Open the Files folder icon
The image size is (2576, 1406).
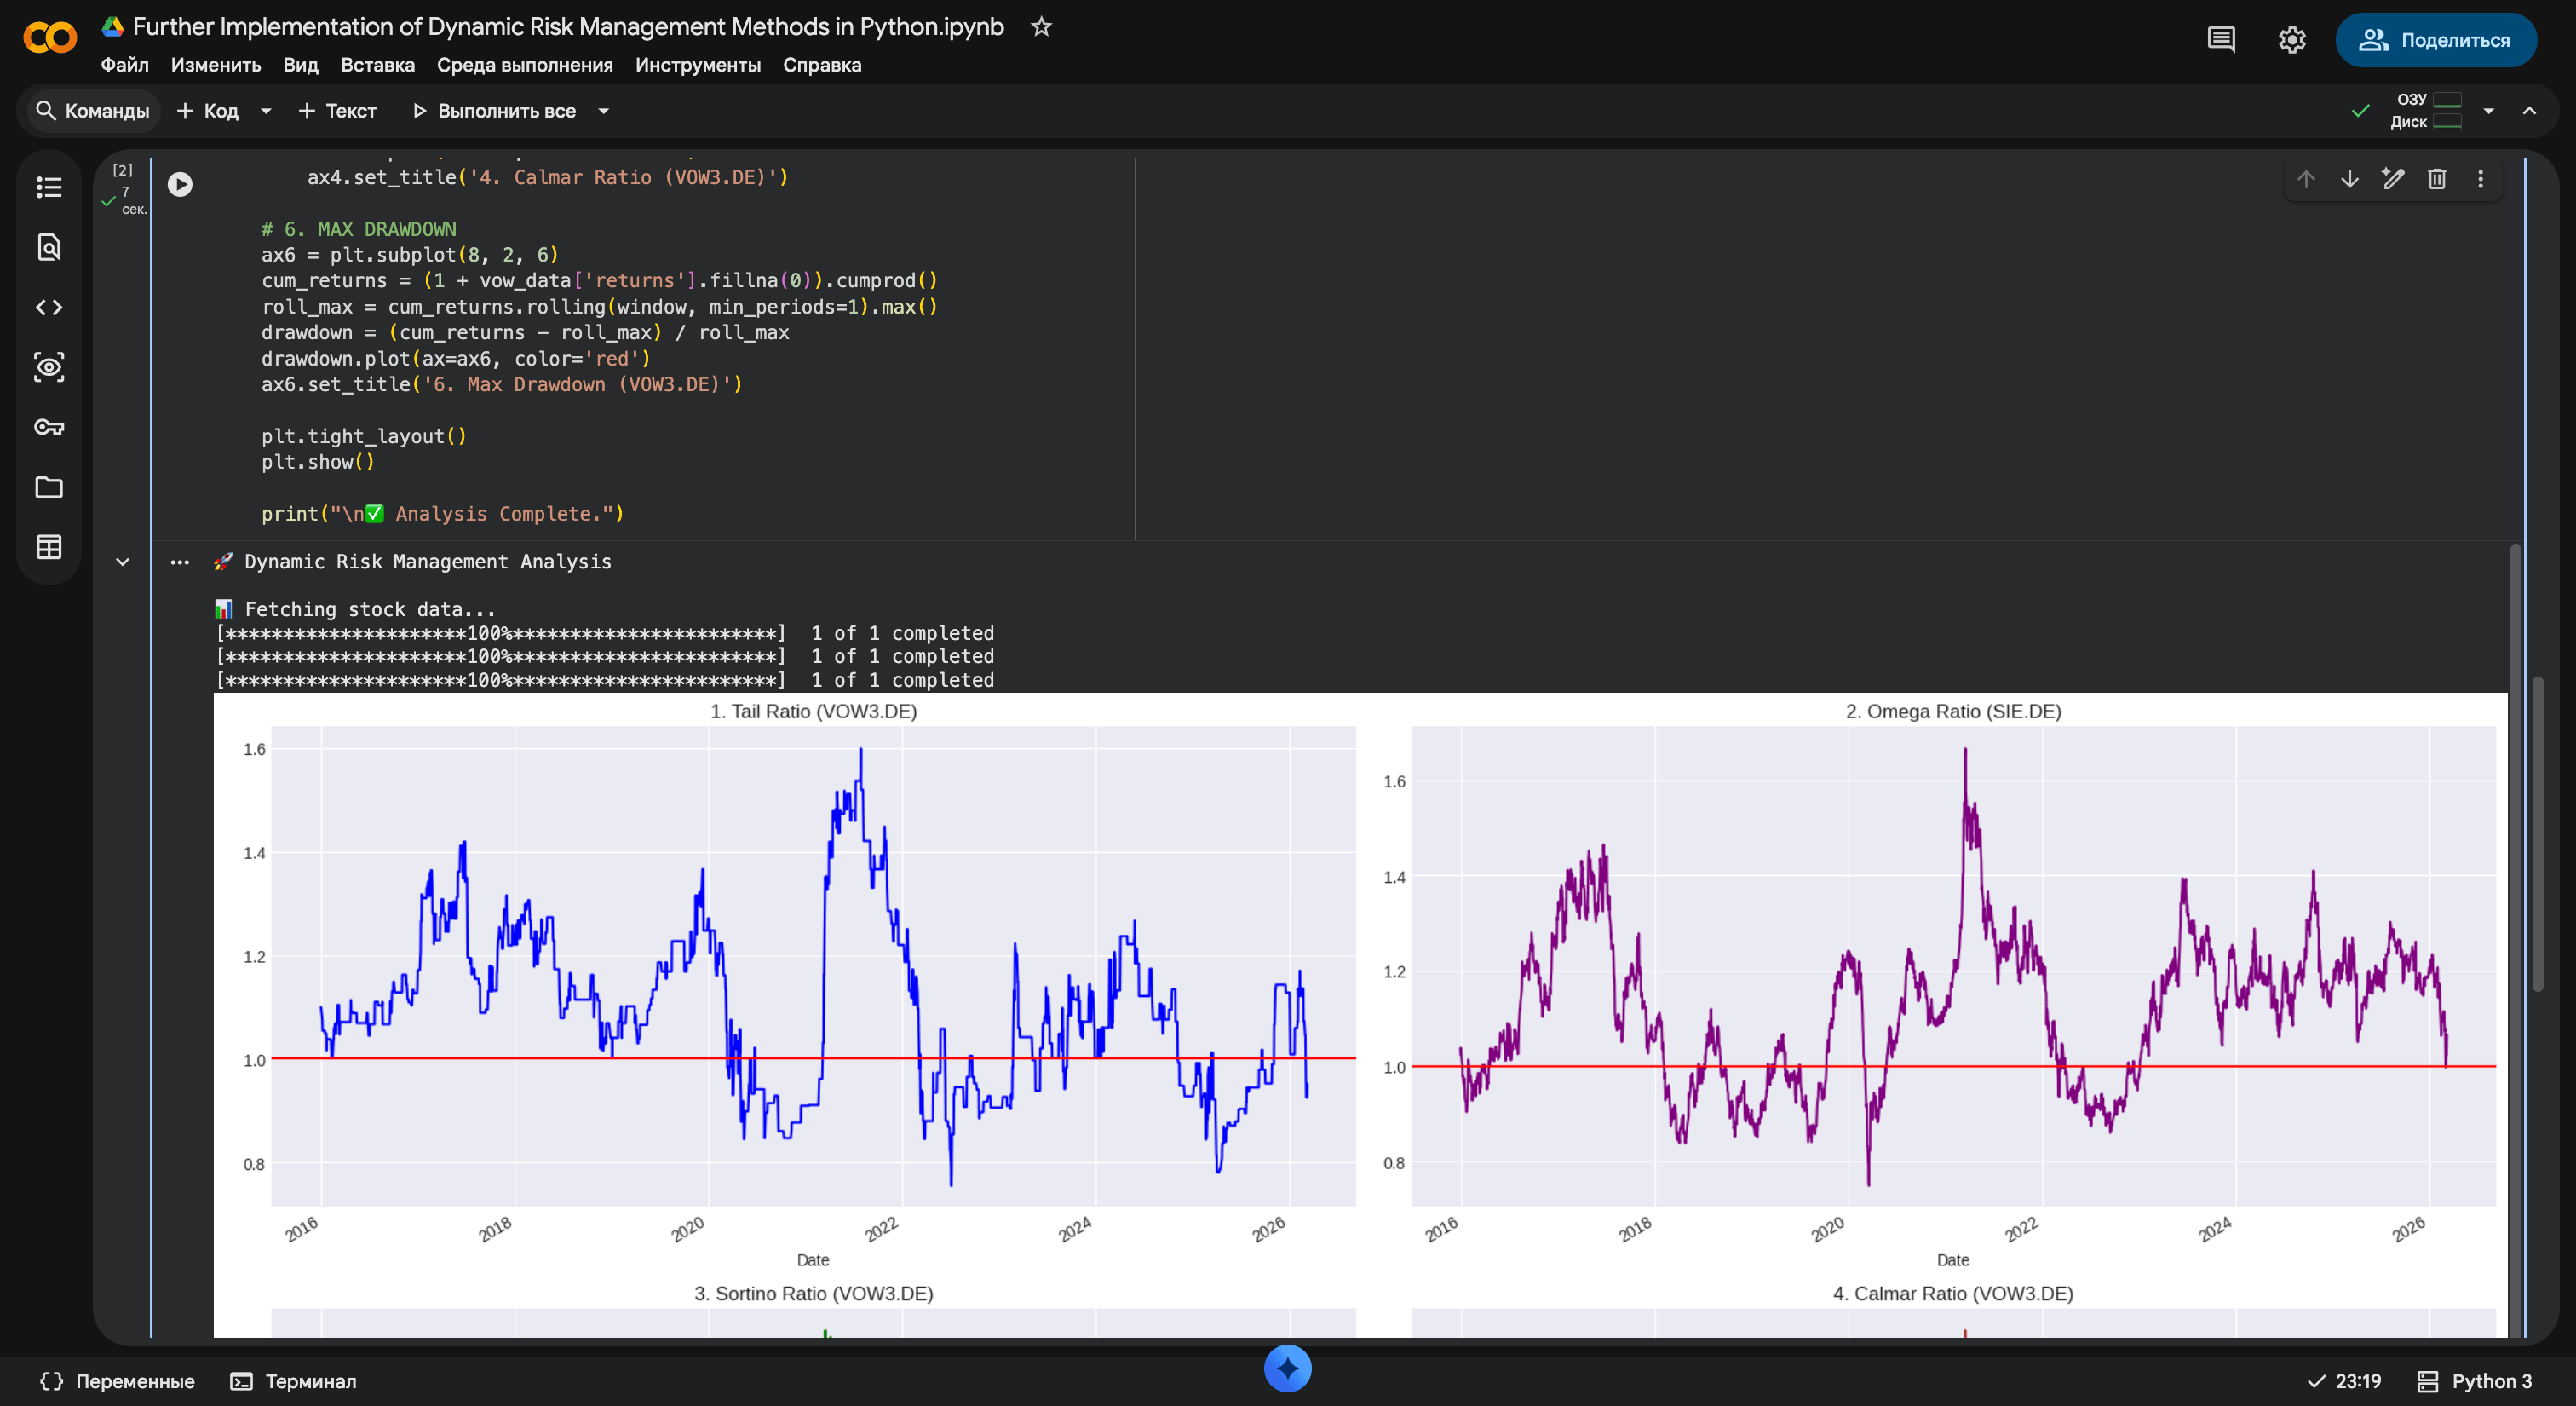point(49,487)
